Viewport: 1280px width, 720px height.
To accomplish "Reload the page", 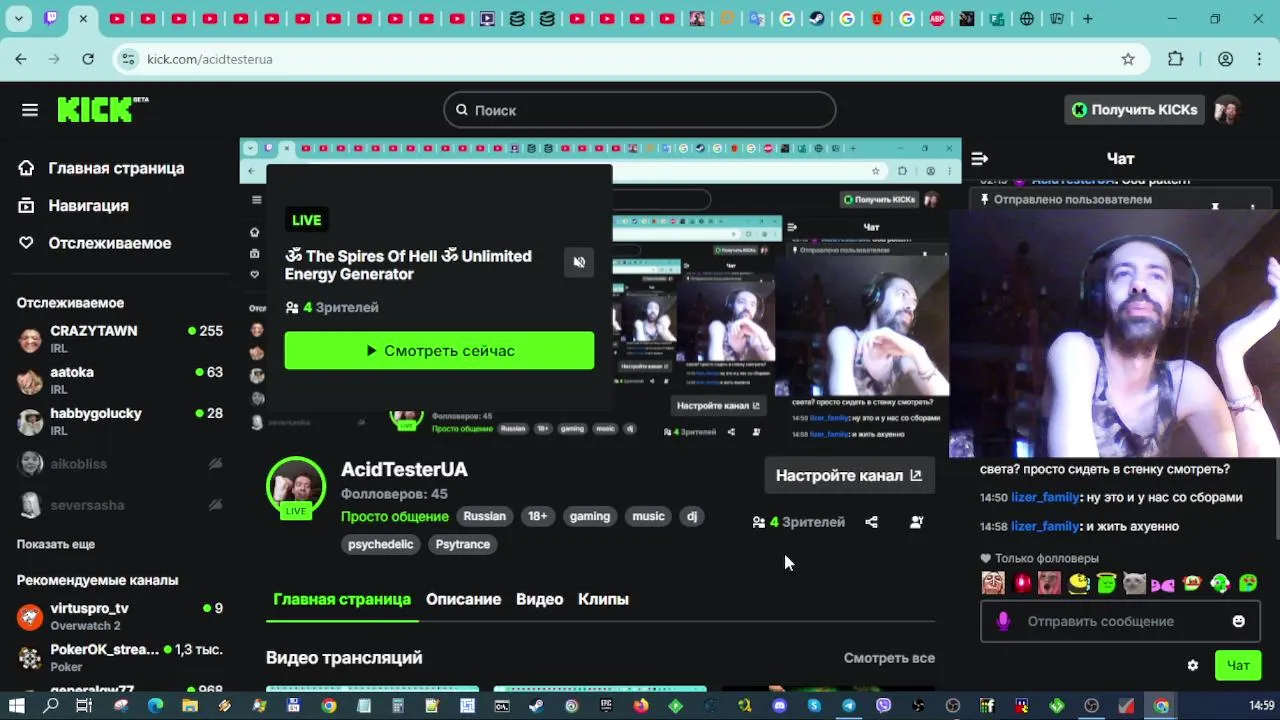I will (88, 59).
